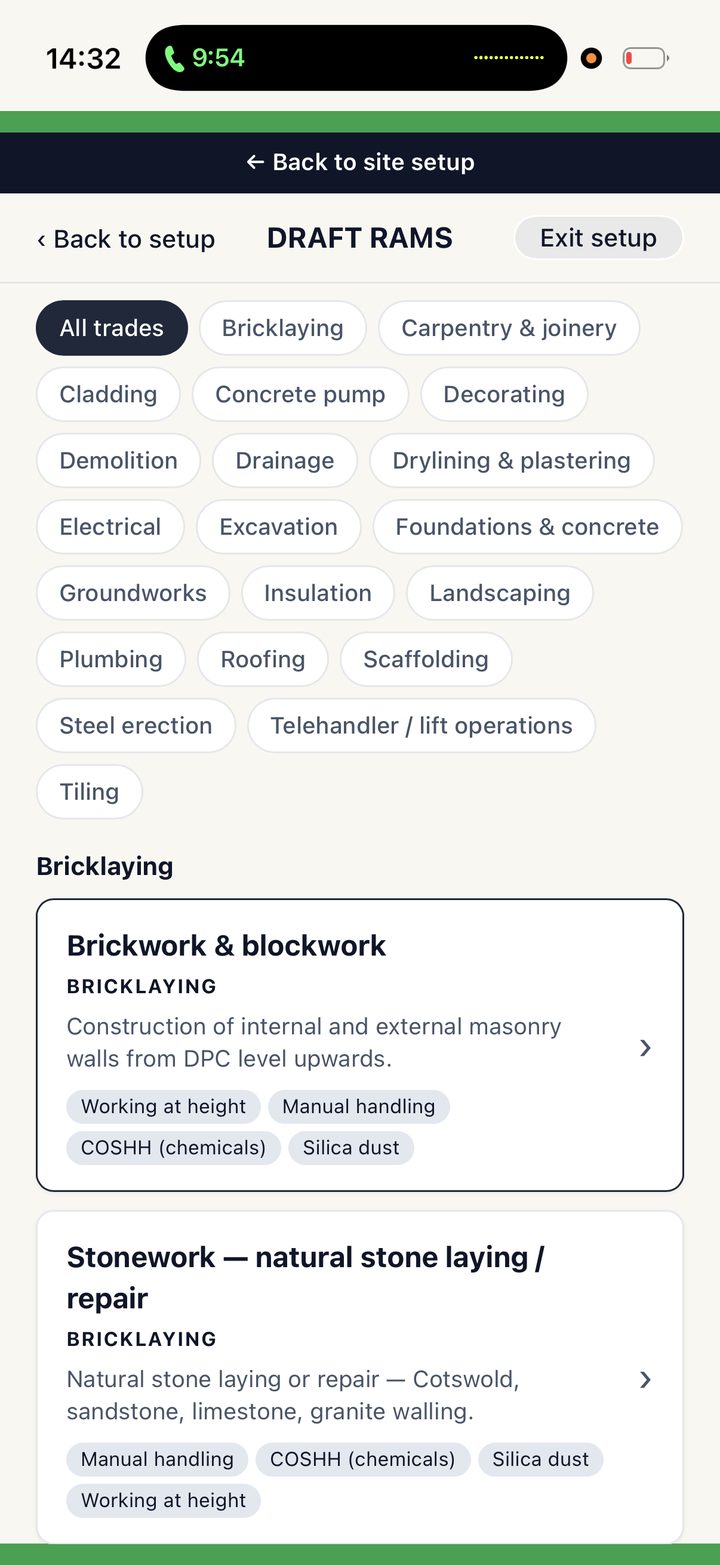Filter by Carpentry & joinery trade
720x1565 pixels.
509,328
